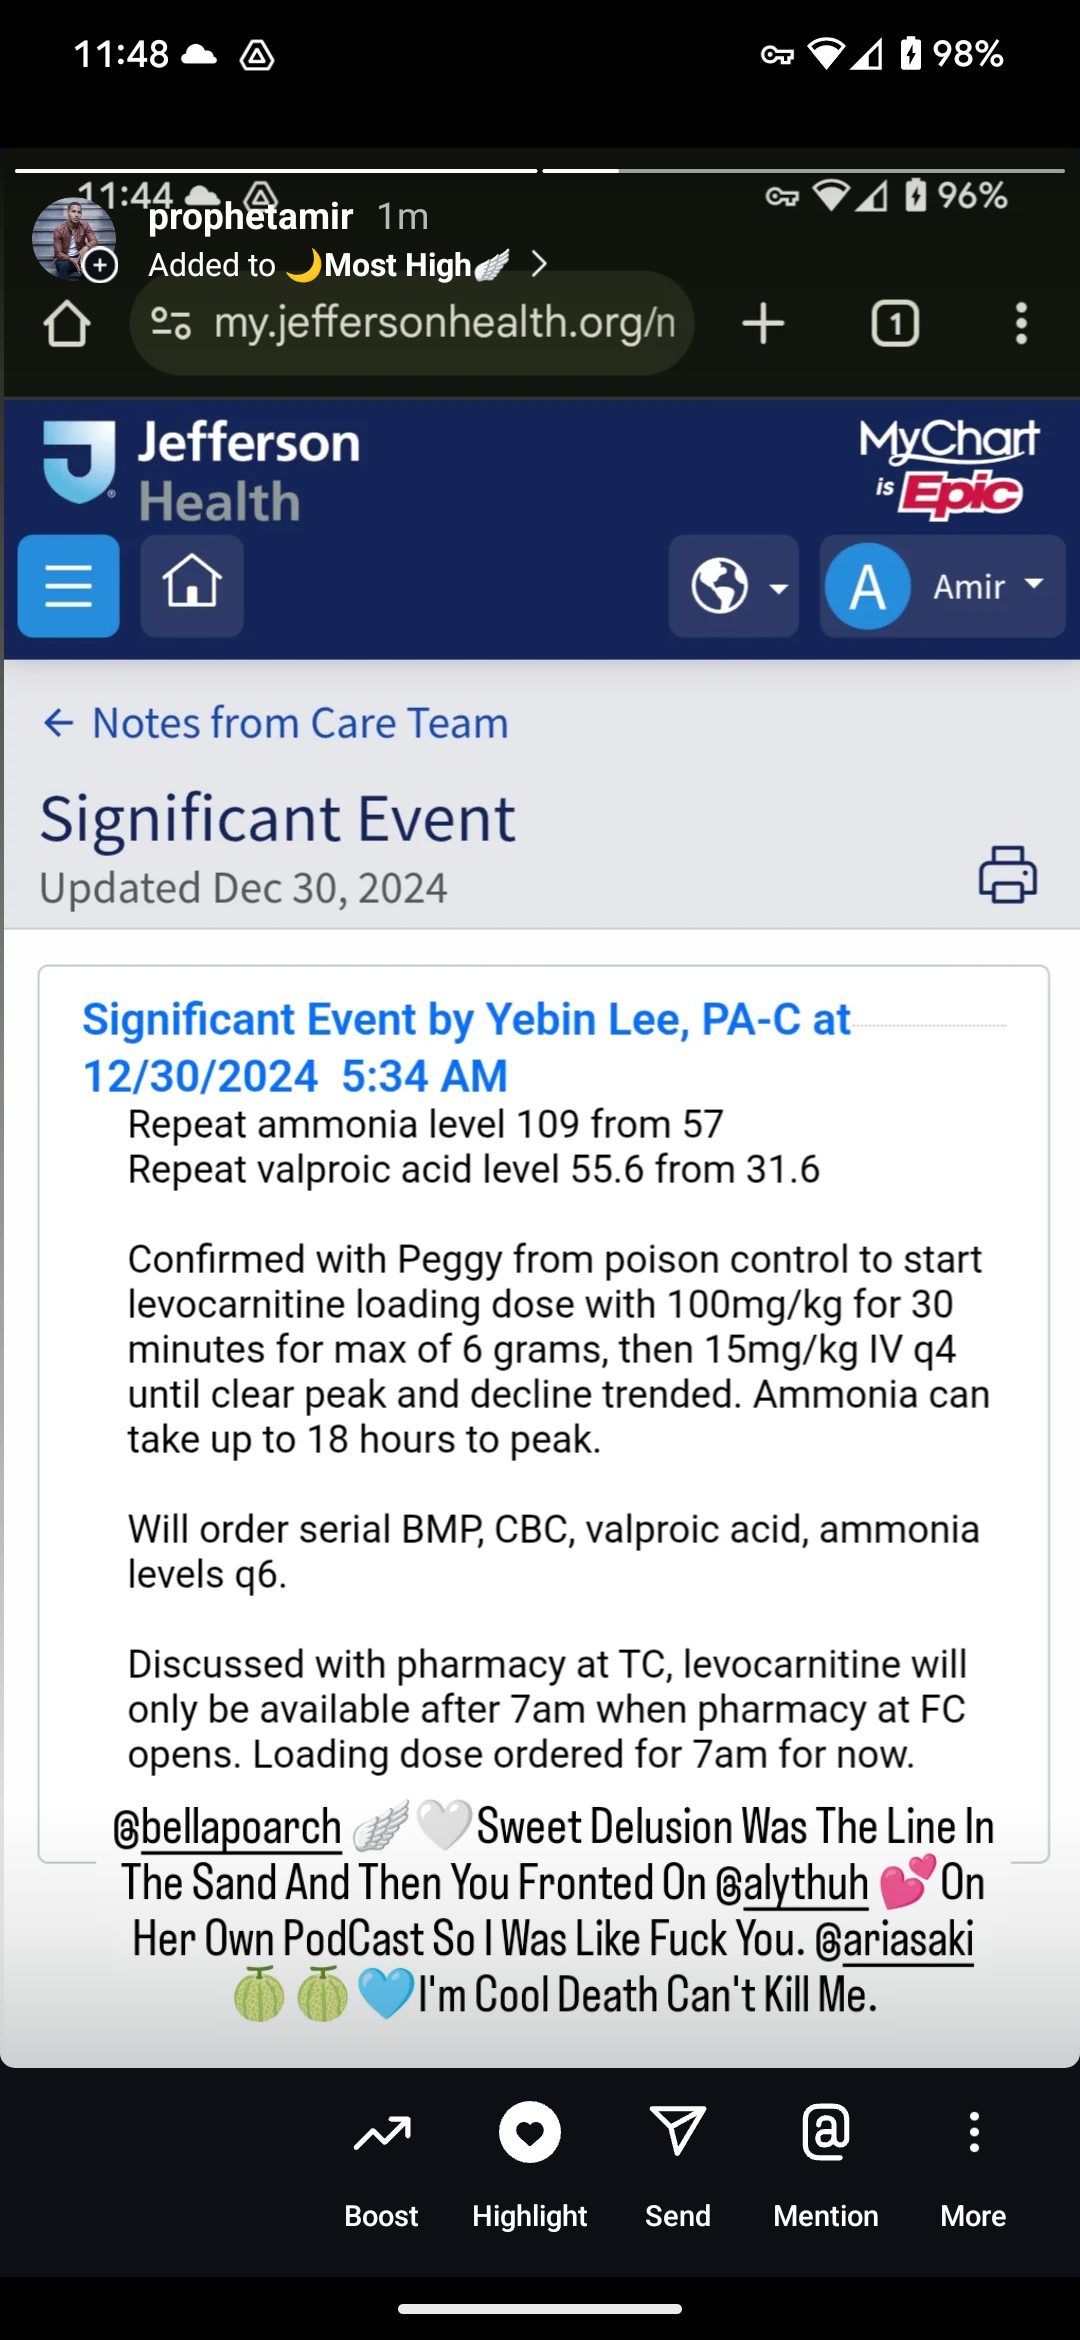1080x2340 pixels.
Task: Tap the @alythuh mention
Action: [792, 1883]
